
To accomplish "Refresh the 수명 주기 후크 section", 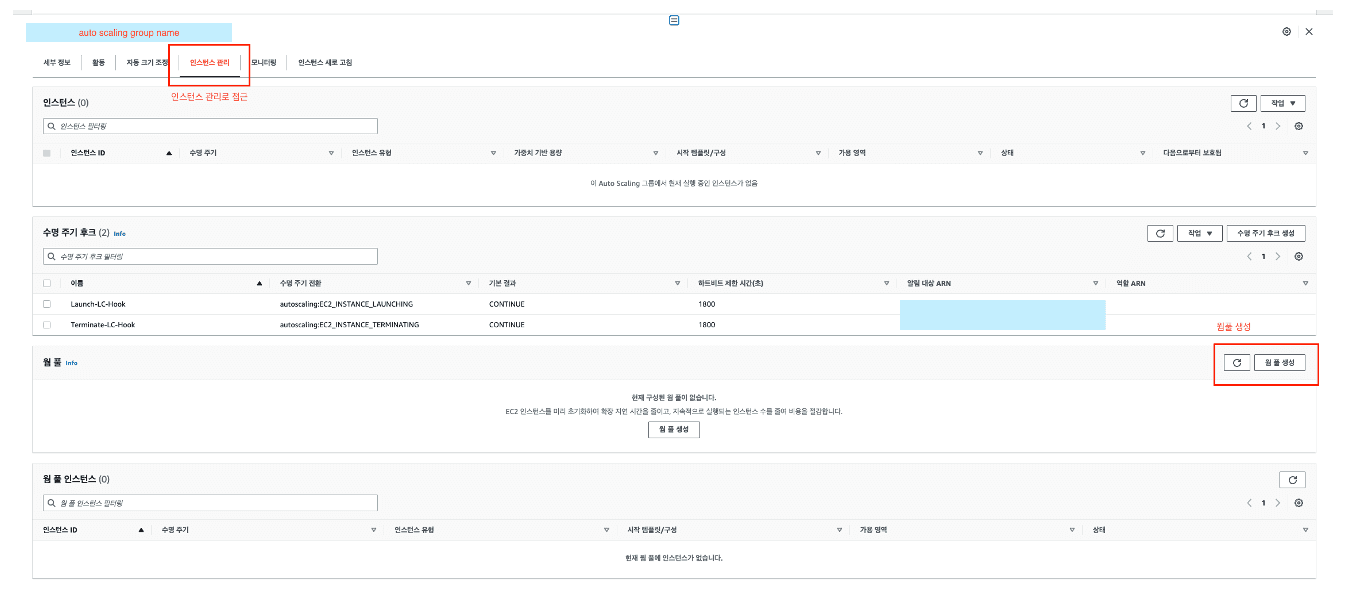I will (1160, 233).
